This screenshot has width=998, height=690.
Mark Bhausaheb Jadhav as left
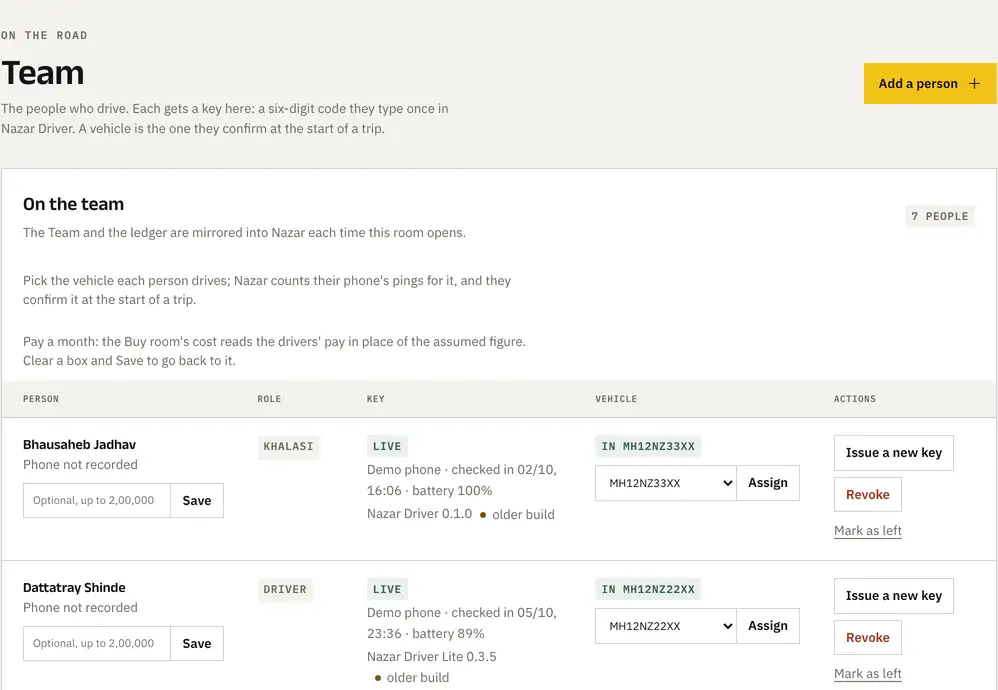tap(868, 531)
